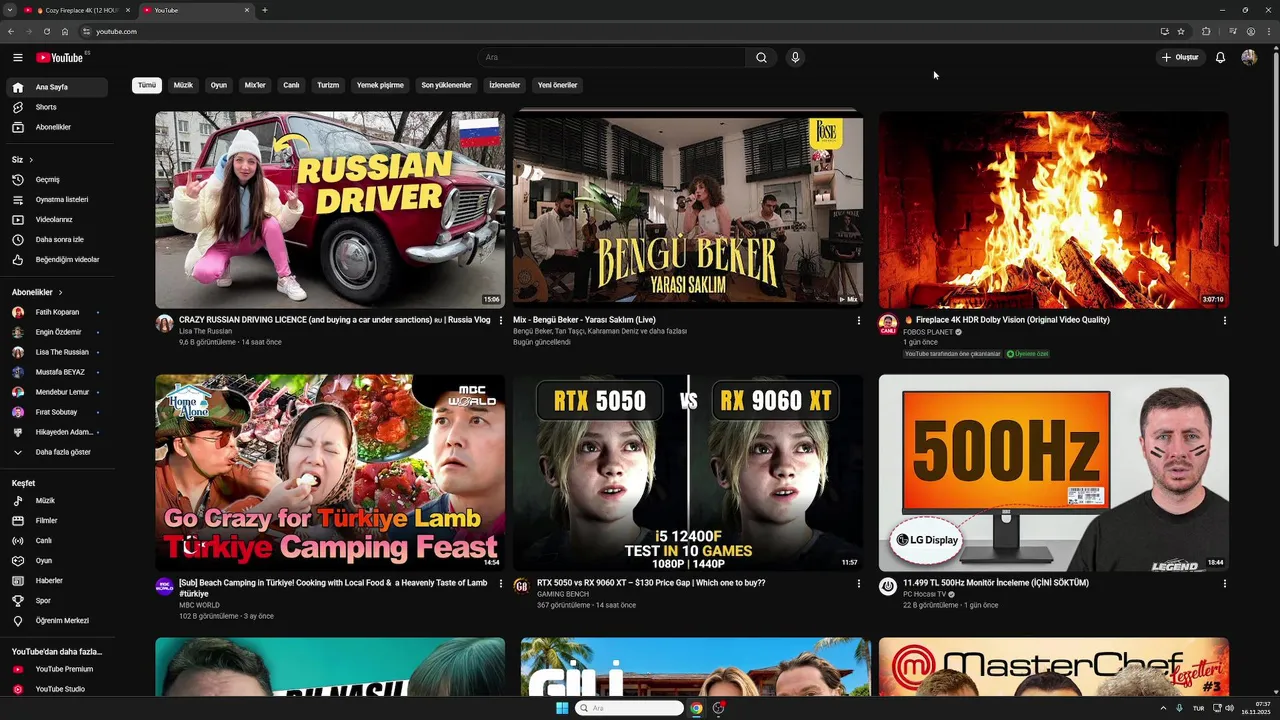This screenshot has height=720, width=1280.
Task: Open Lisa The Russian sidebar channel
Action: (56, 352)
